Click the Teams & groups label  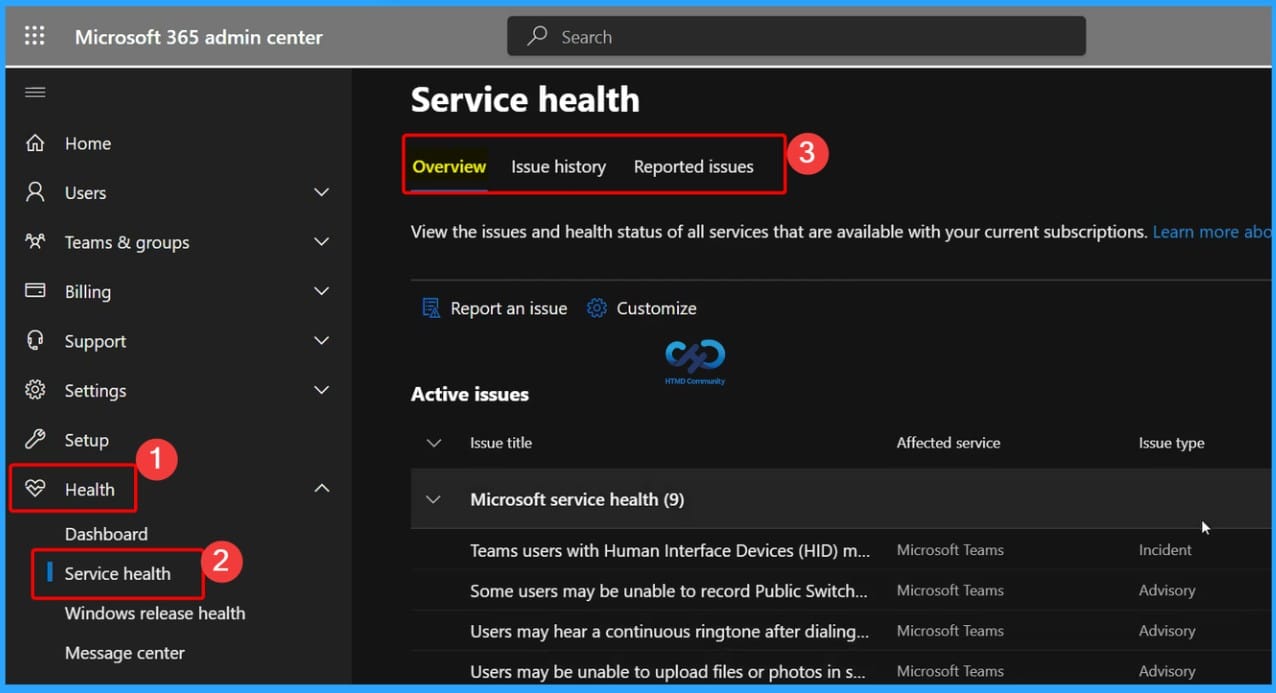click(127, 242)
